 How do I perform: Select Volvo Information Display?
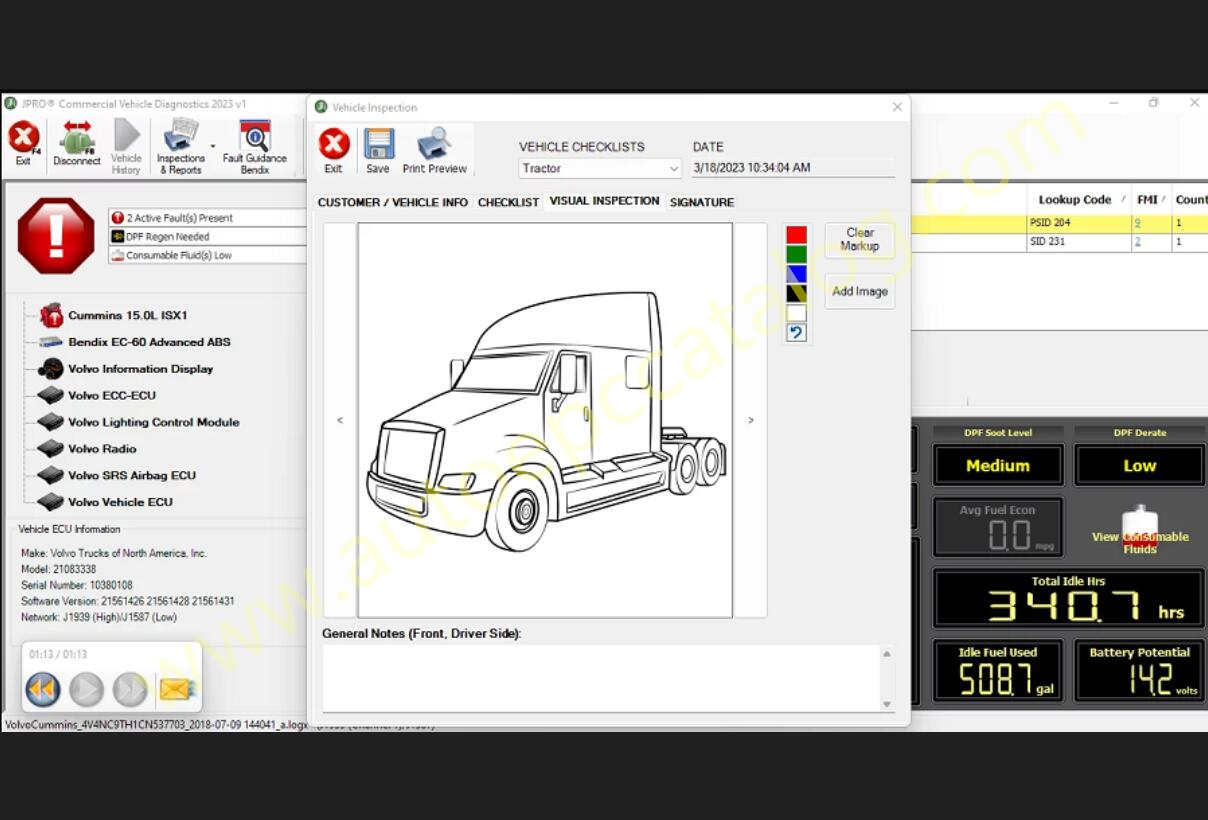click(x=140, y=369)
